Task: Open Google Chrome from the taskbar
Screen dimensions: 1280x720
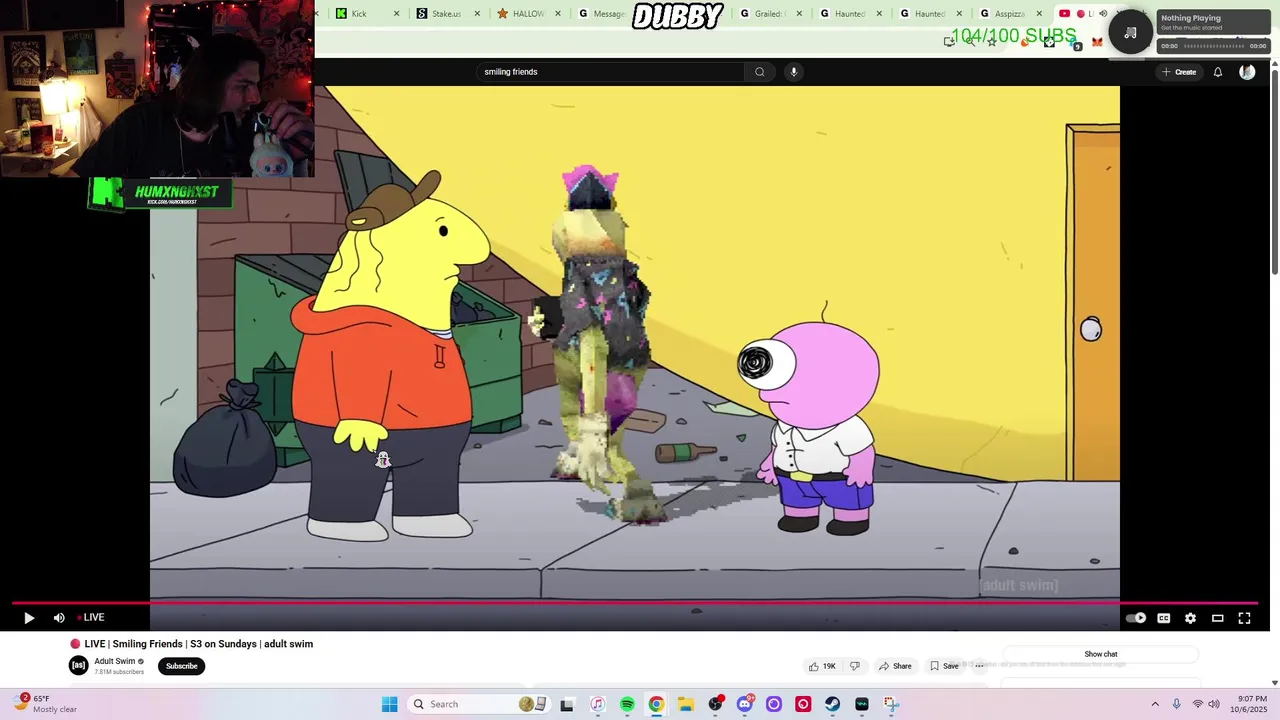Action: click(x=656, y=704)
